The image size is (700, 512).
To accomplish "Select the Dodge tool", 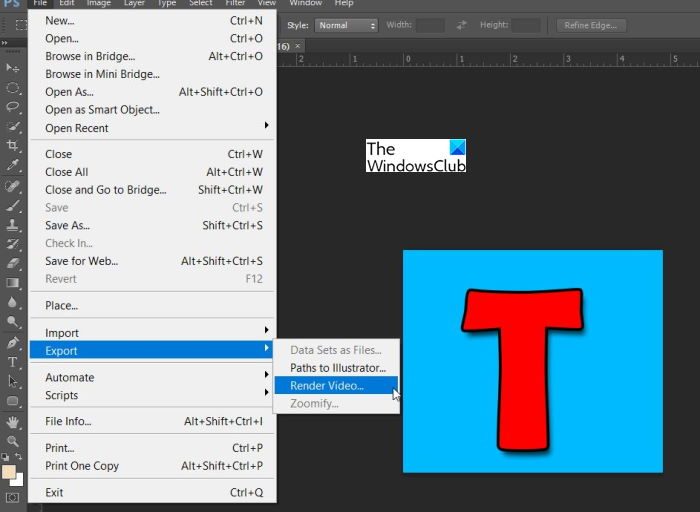I will coord(12,322).
